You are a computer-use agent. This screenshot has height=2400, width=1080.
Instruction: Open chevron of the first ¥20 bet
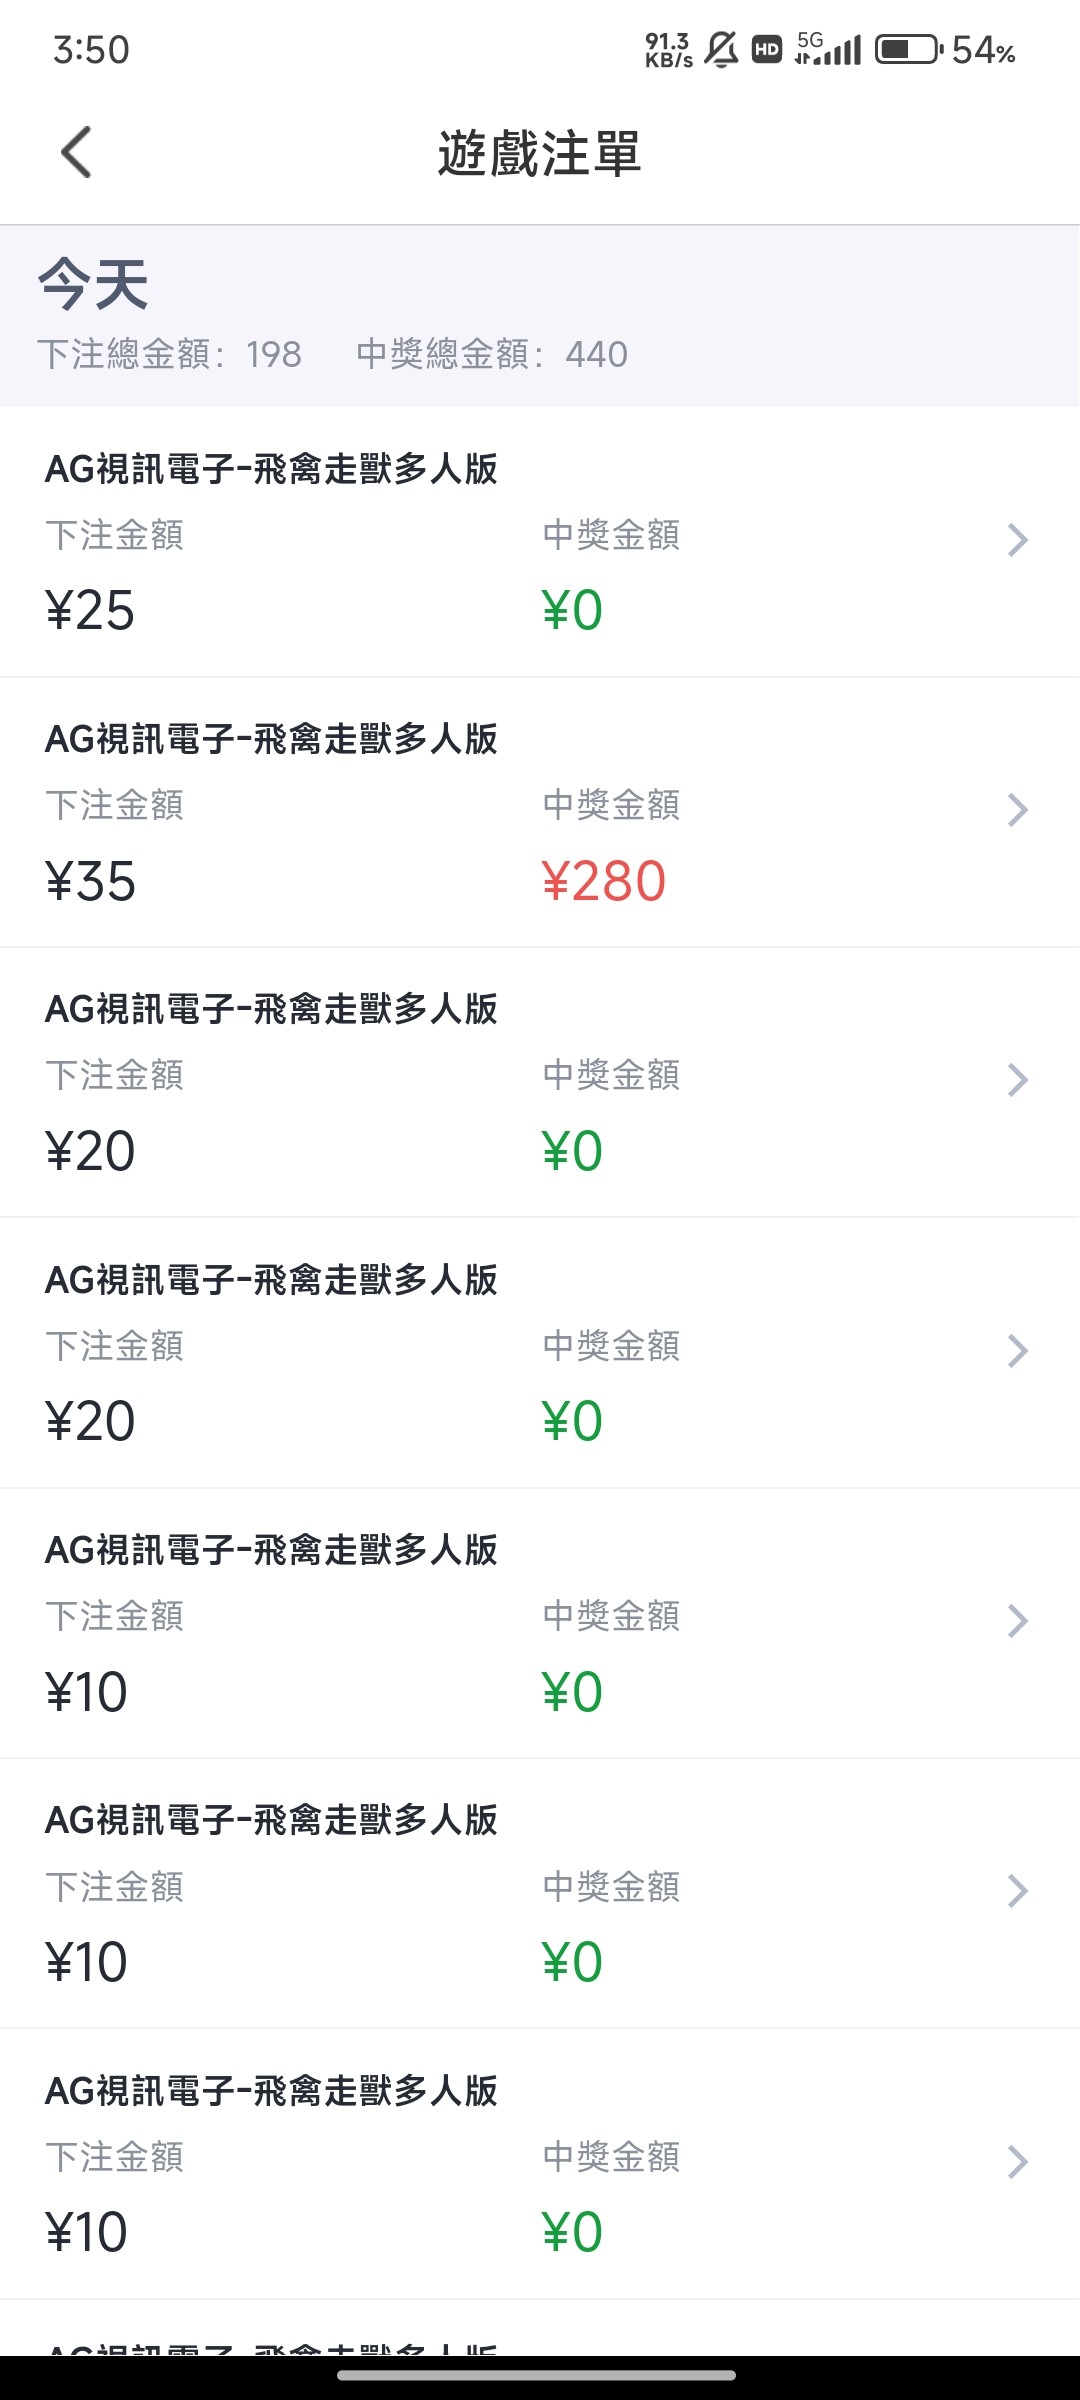(x=1017, y=1080)
